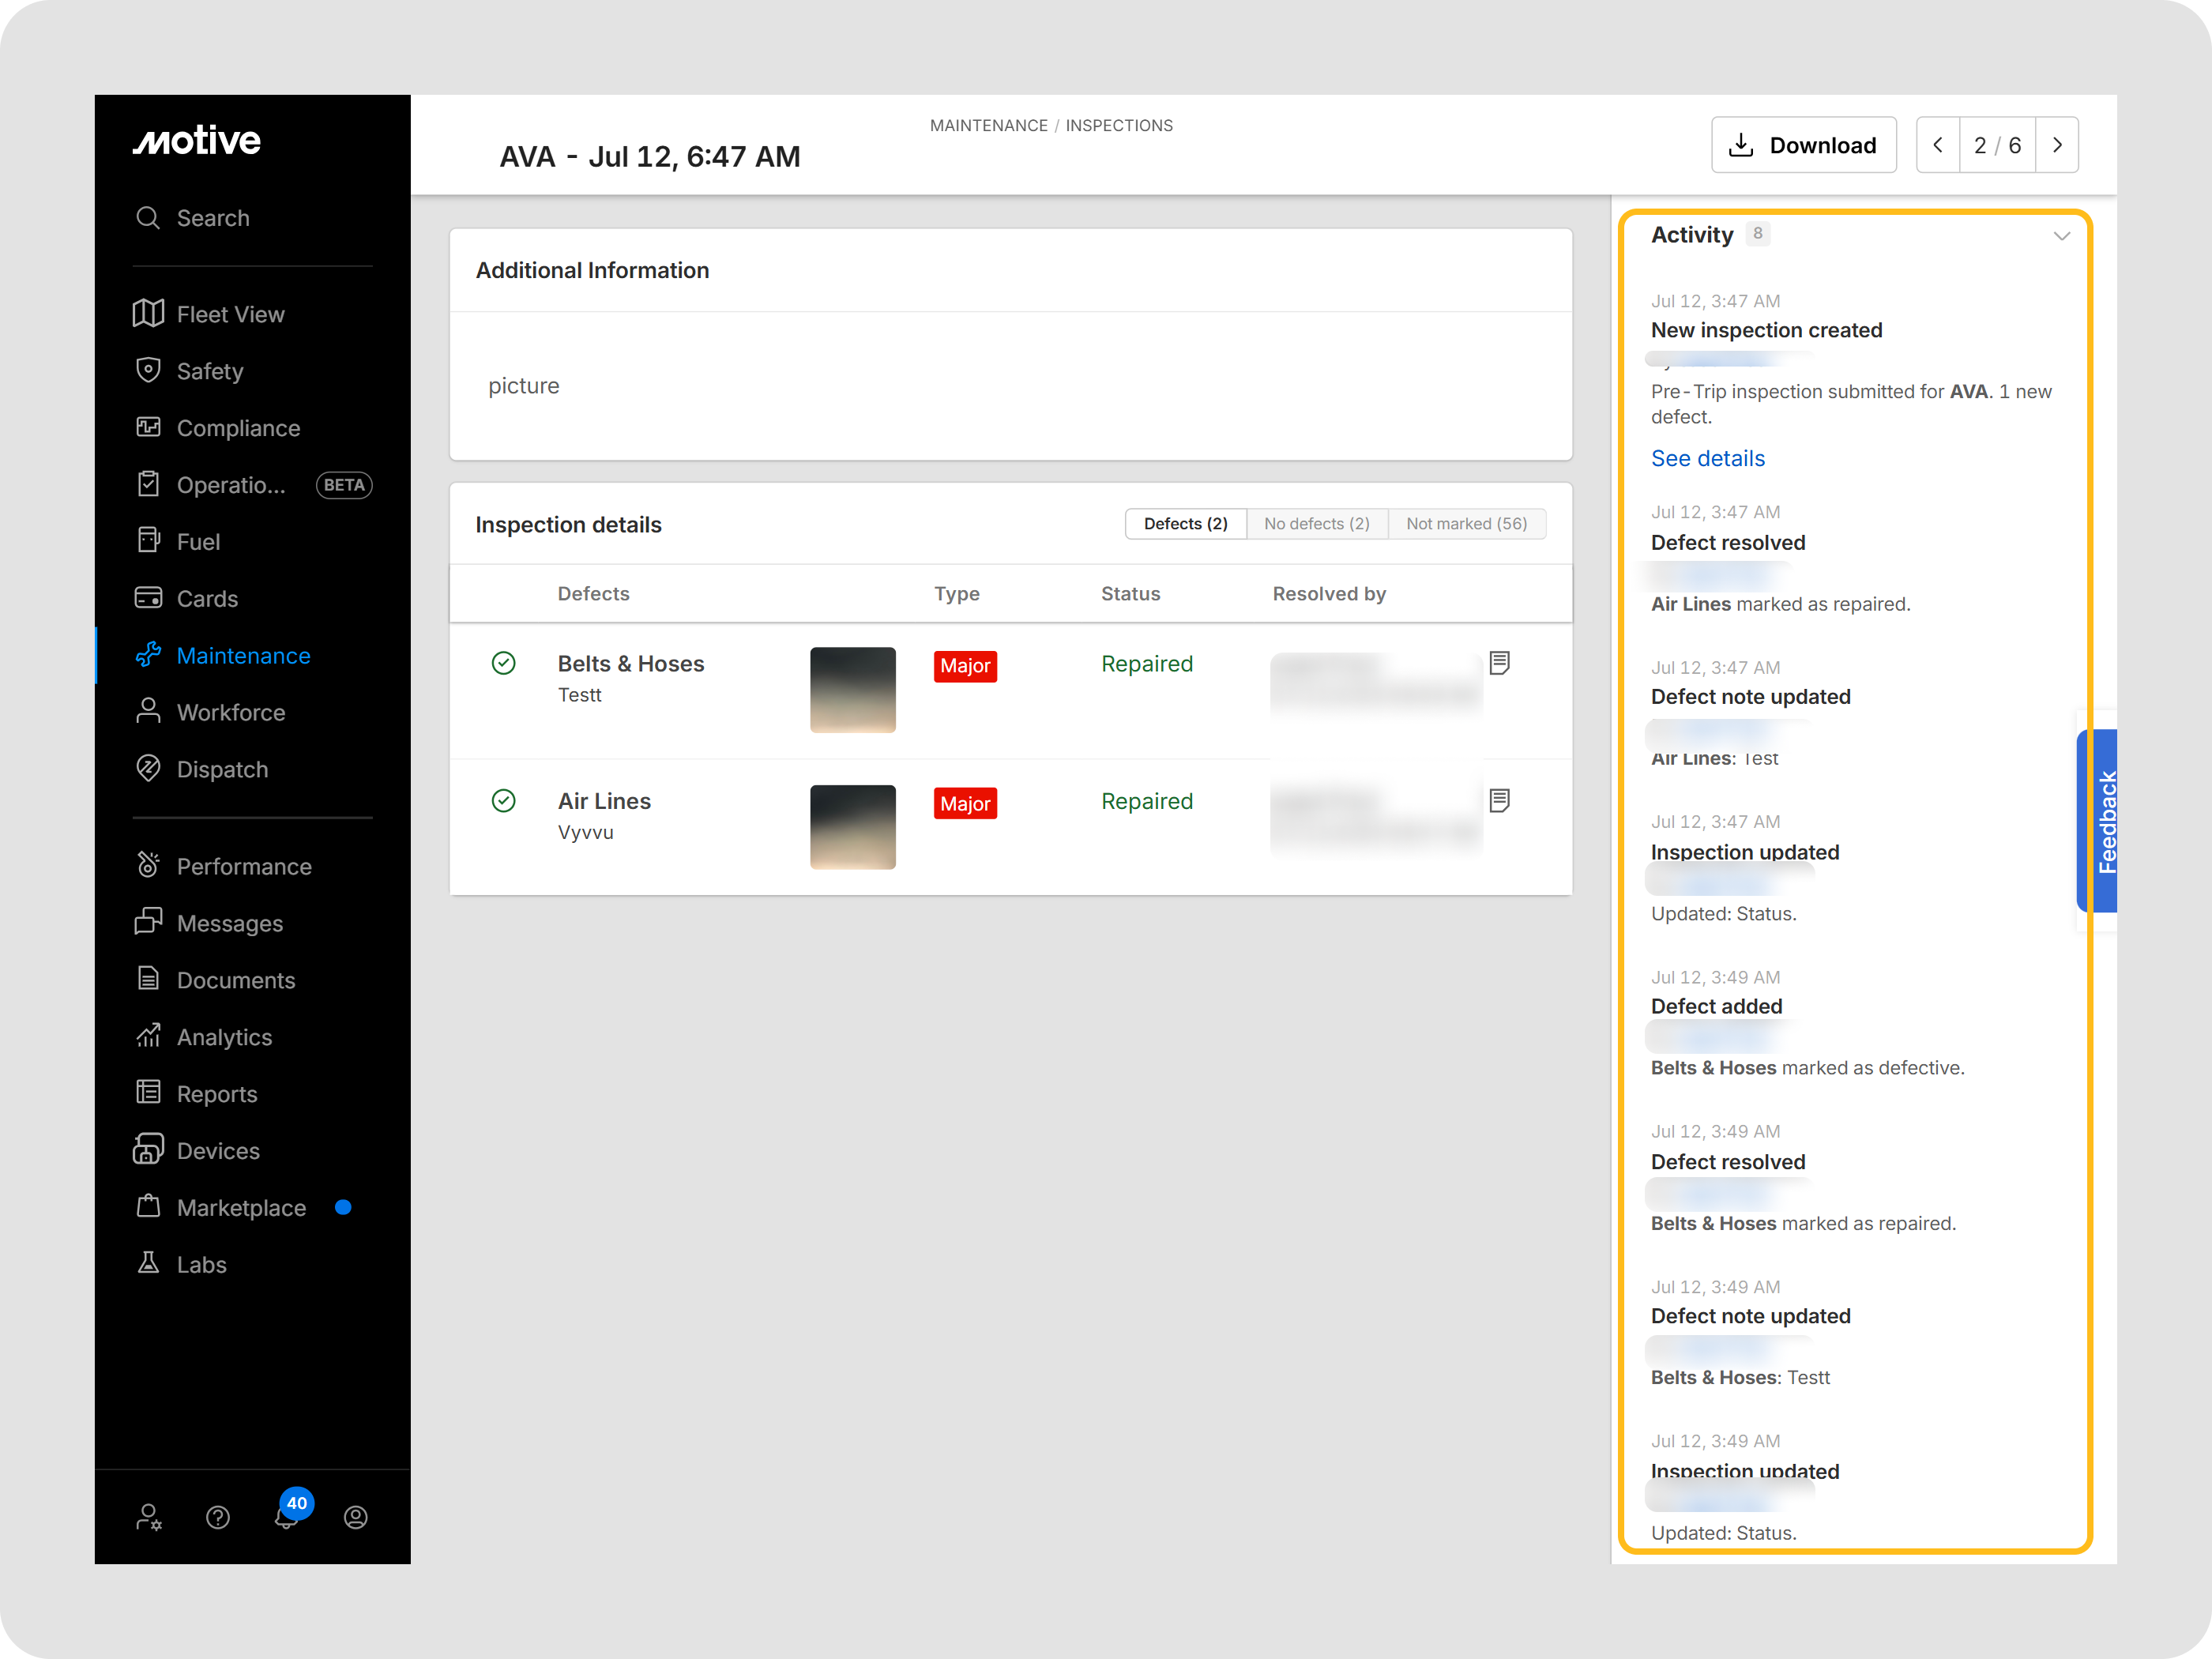Image resolution: width=2212 pixels, height=1659 pixels.
Task: Switch filter to No defects (2)
Action: coord(1316,524)
